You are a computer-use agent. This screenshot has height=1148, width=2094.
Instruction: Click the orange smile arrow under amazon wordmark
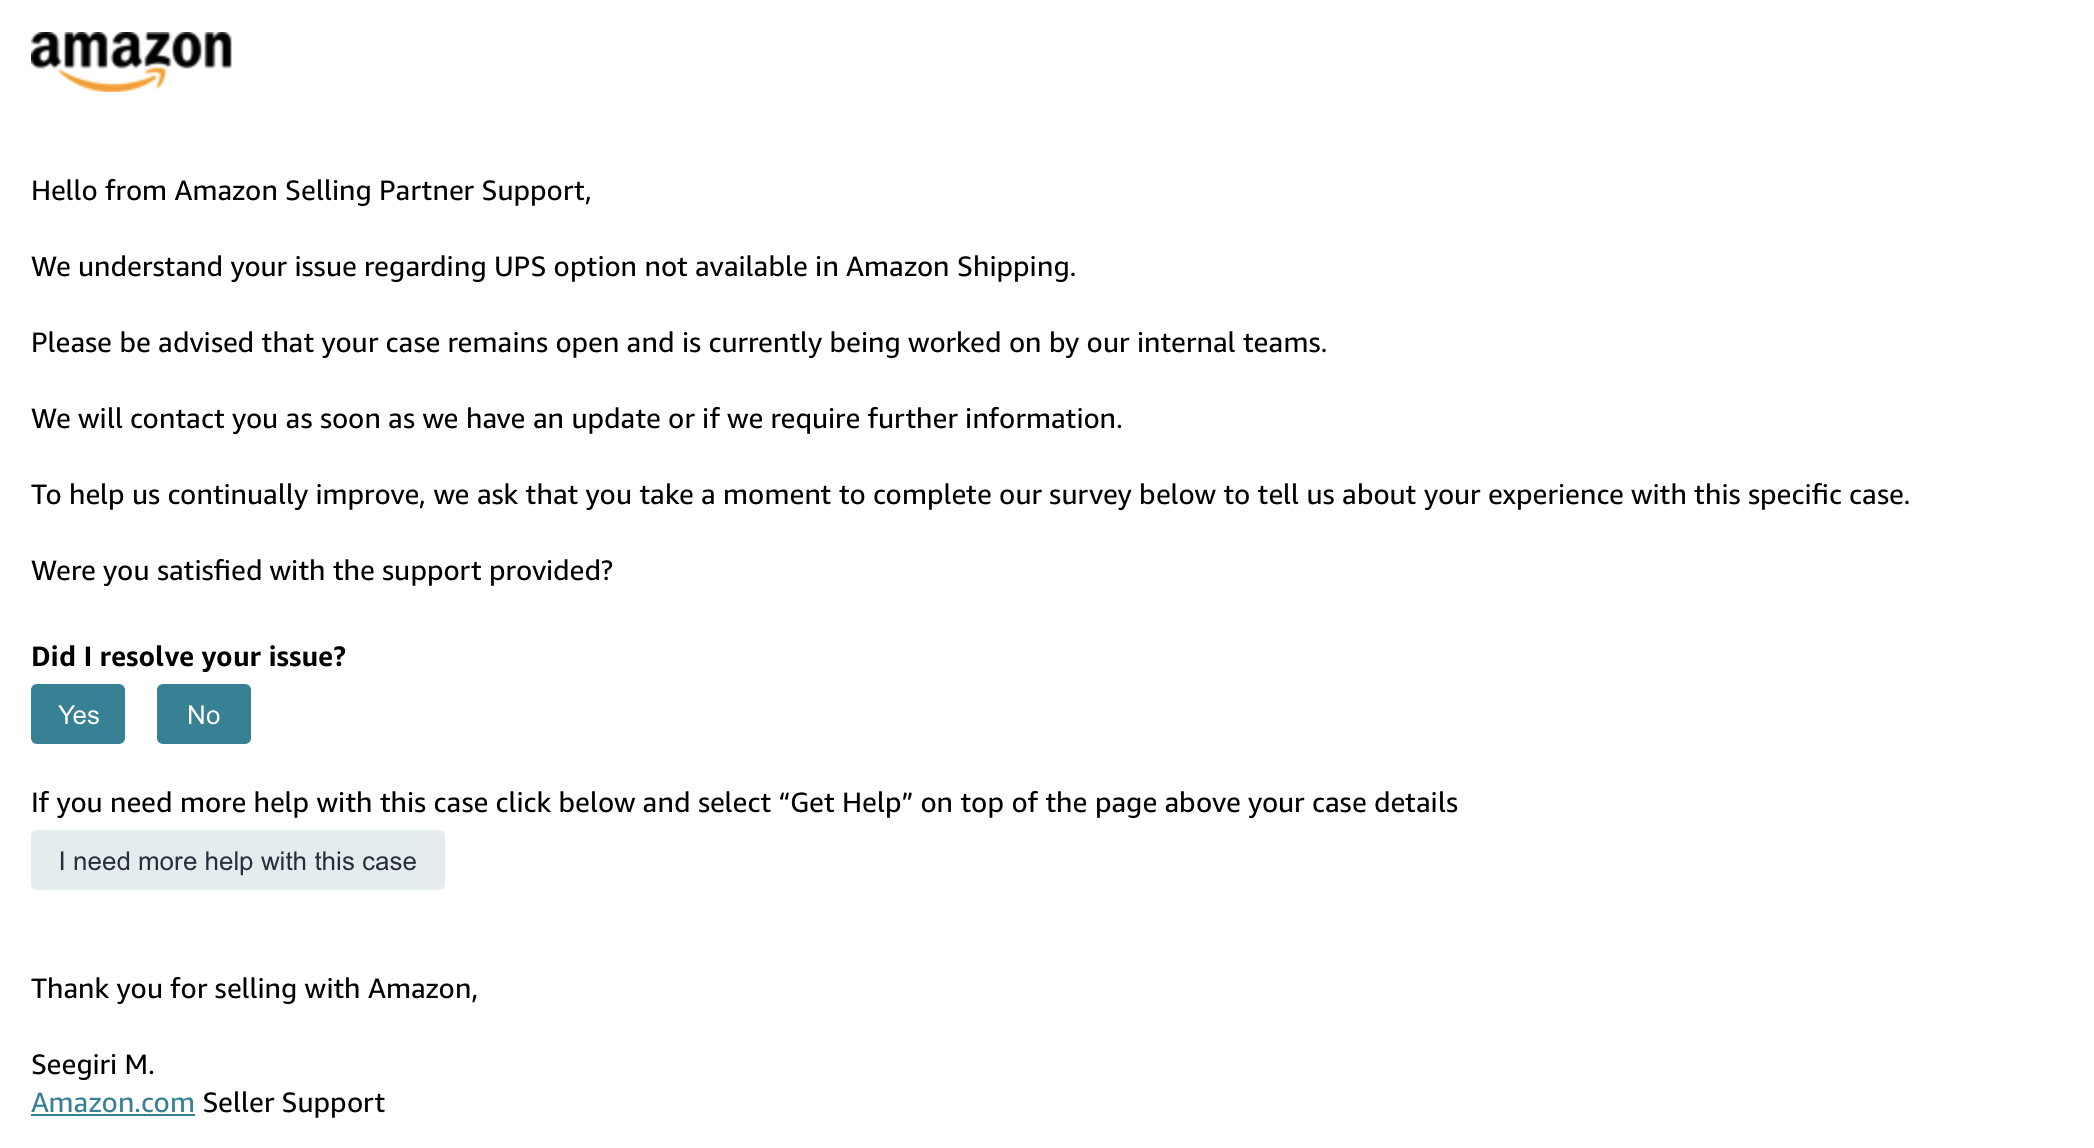[112, 81]
